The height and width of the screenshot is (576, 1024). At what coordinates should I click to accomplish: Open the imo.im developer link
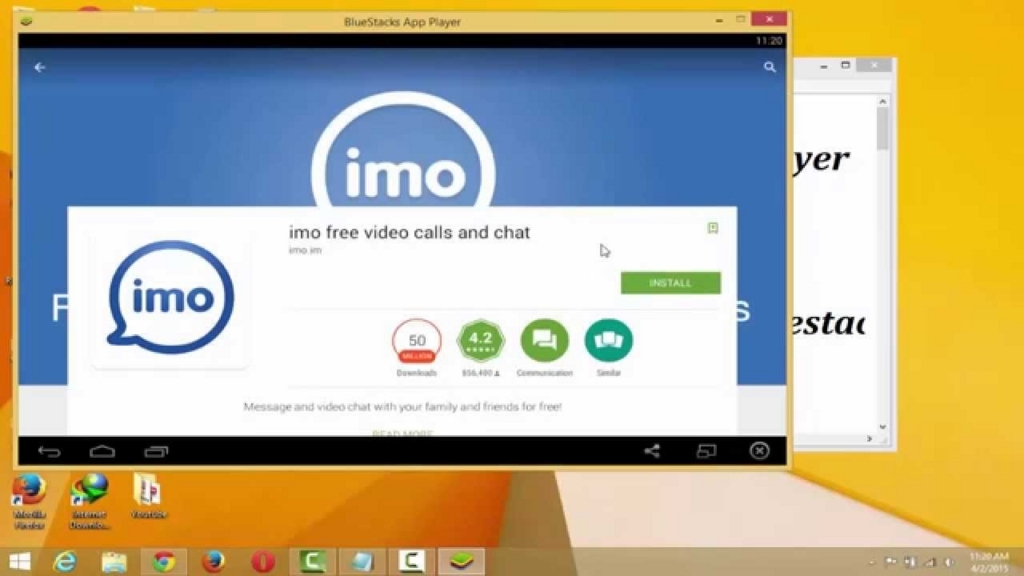tap(305, 250)
